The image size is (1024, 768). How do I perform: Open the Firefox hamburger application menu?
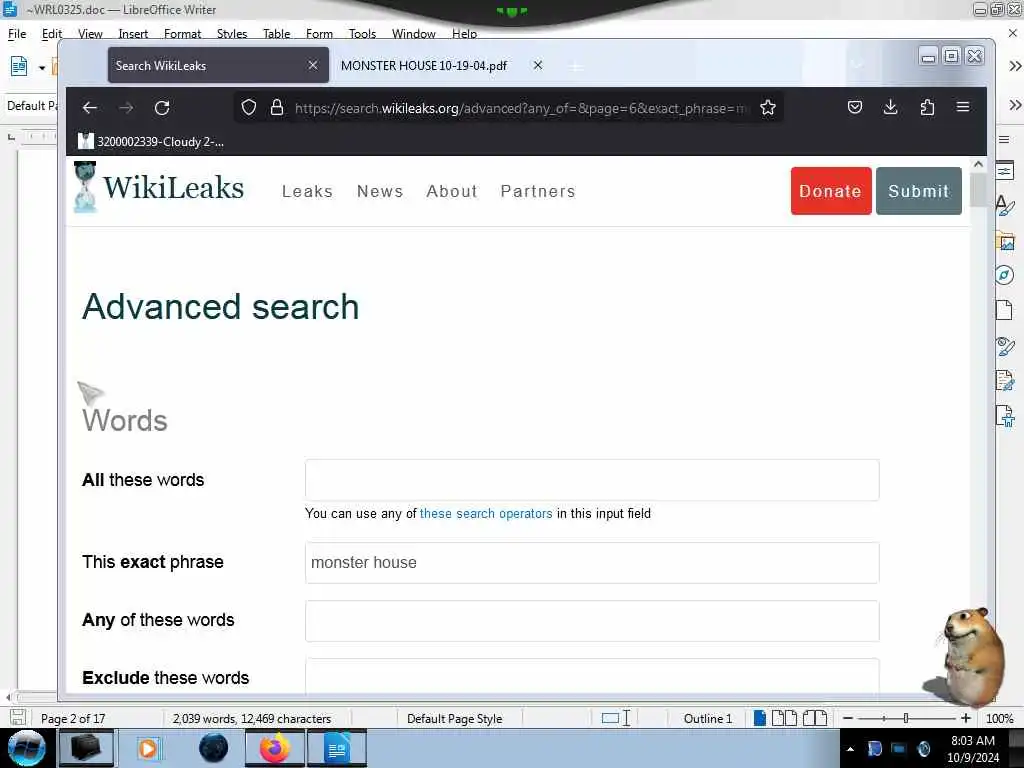click(963, 107)
